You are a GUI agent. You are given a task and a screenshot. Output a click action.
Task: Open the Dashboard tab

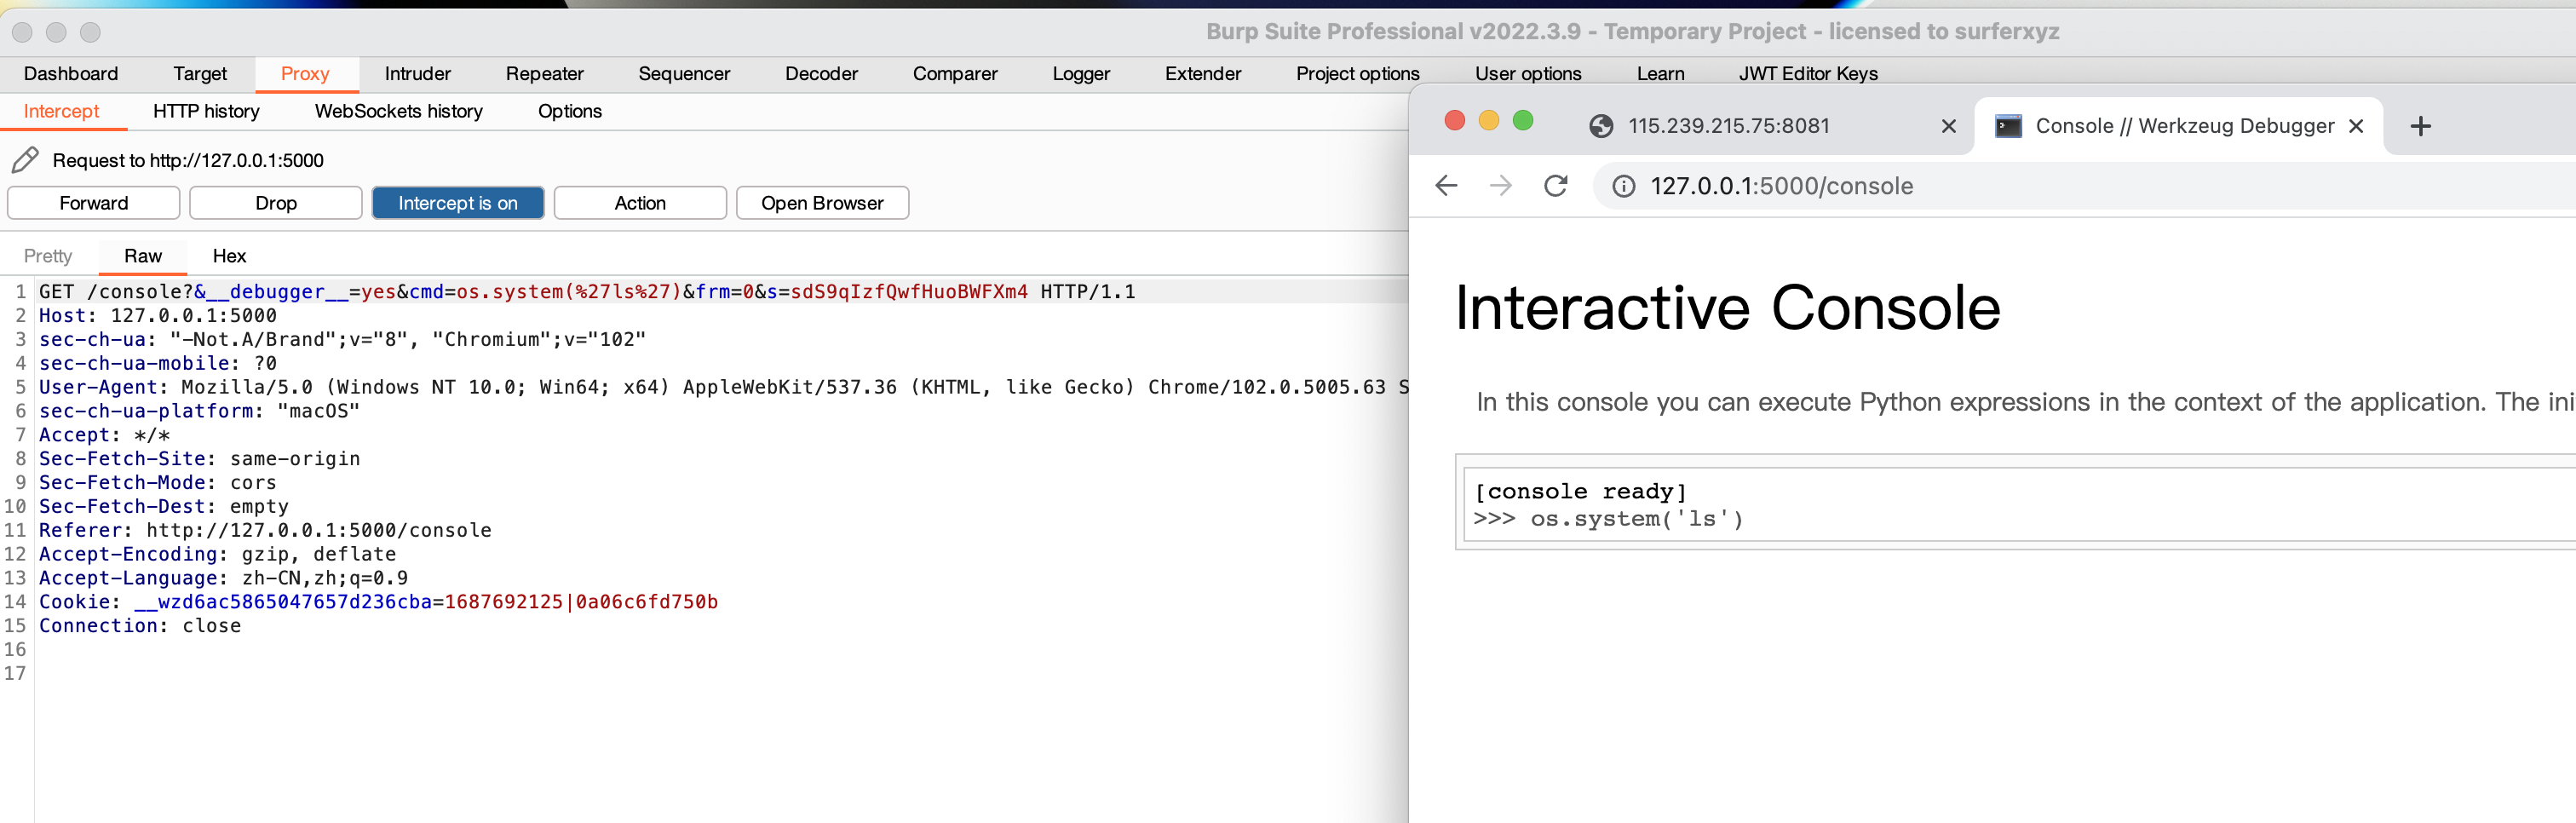(x=71, y=74)
